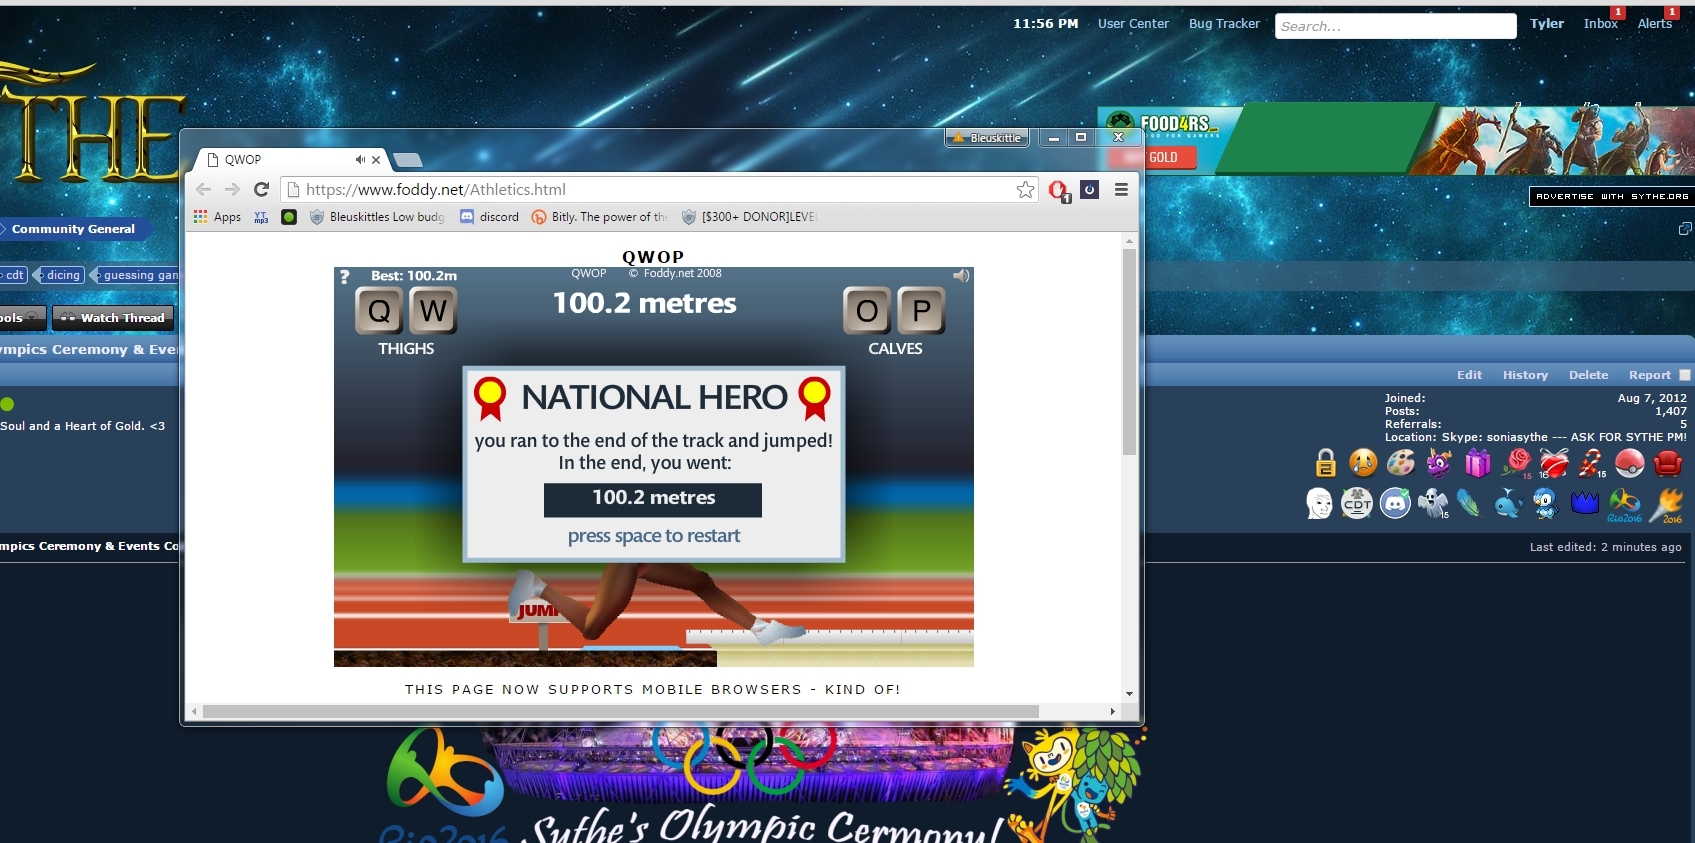Toggle QWOP game sound speaker icon

pos(961,276)
